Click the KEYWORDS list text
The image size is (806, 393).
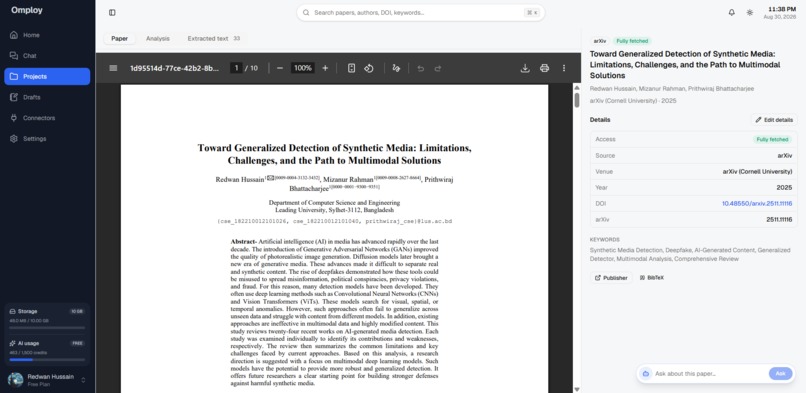690,254
